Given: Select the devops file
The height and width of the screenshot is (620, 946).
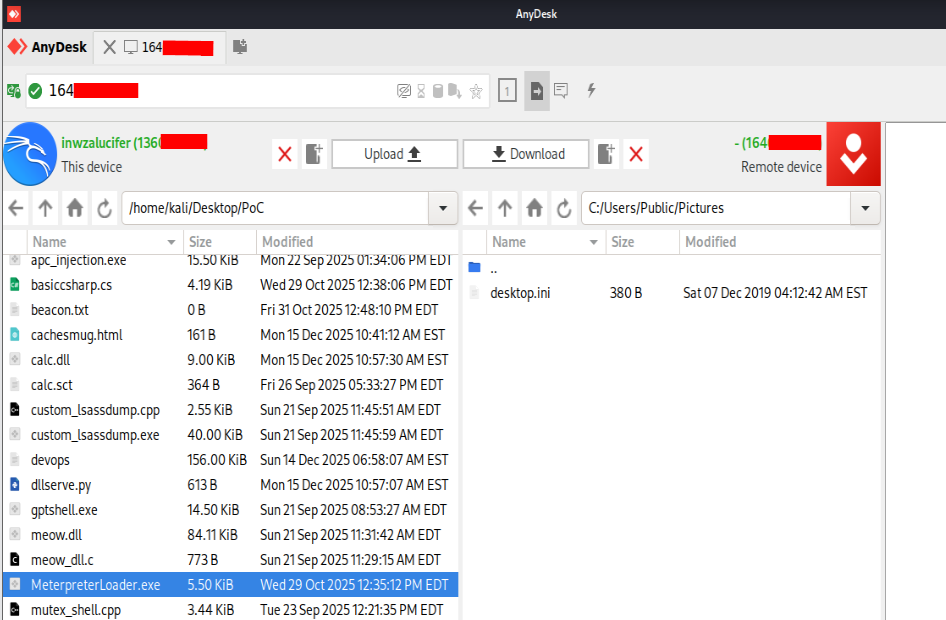Looking at the screenshot, I should 230,460.
